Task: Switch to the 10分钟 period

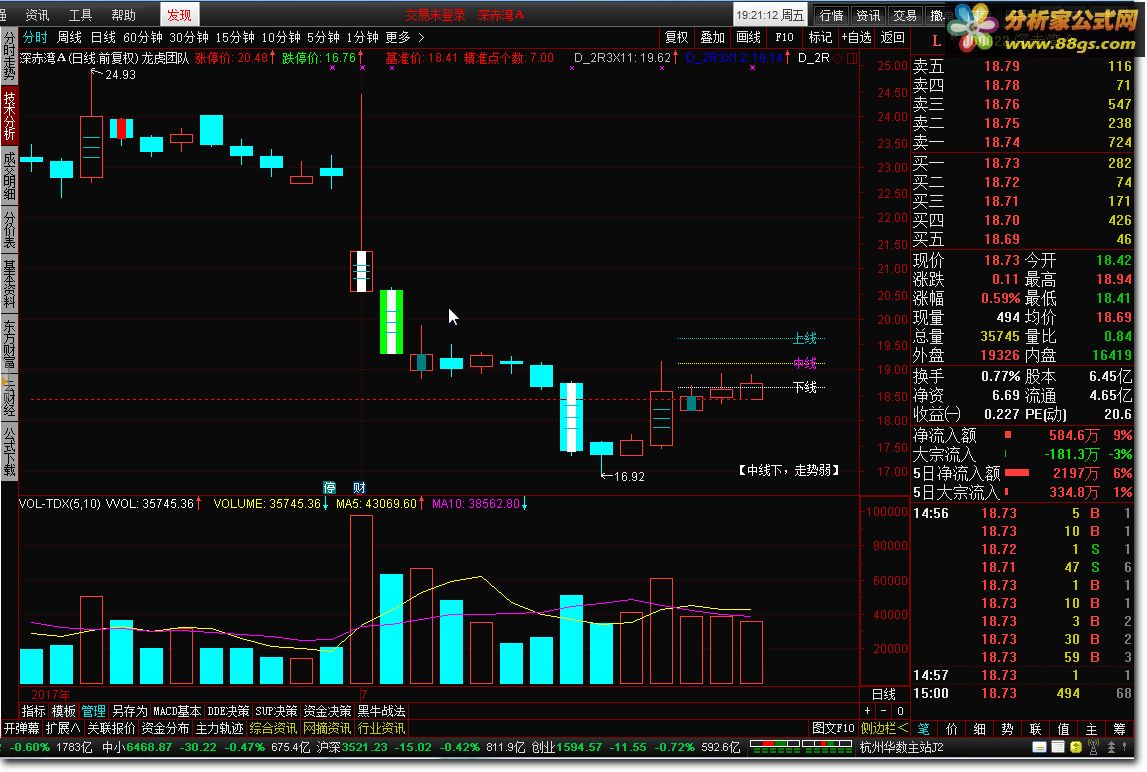Action: 281,37
